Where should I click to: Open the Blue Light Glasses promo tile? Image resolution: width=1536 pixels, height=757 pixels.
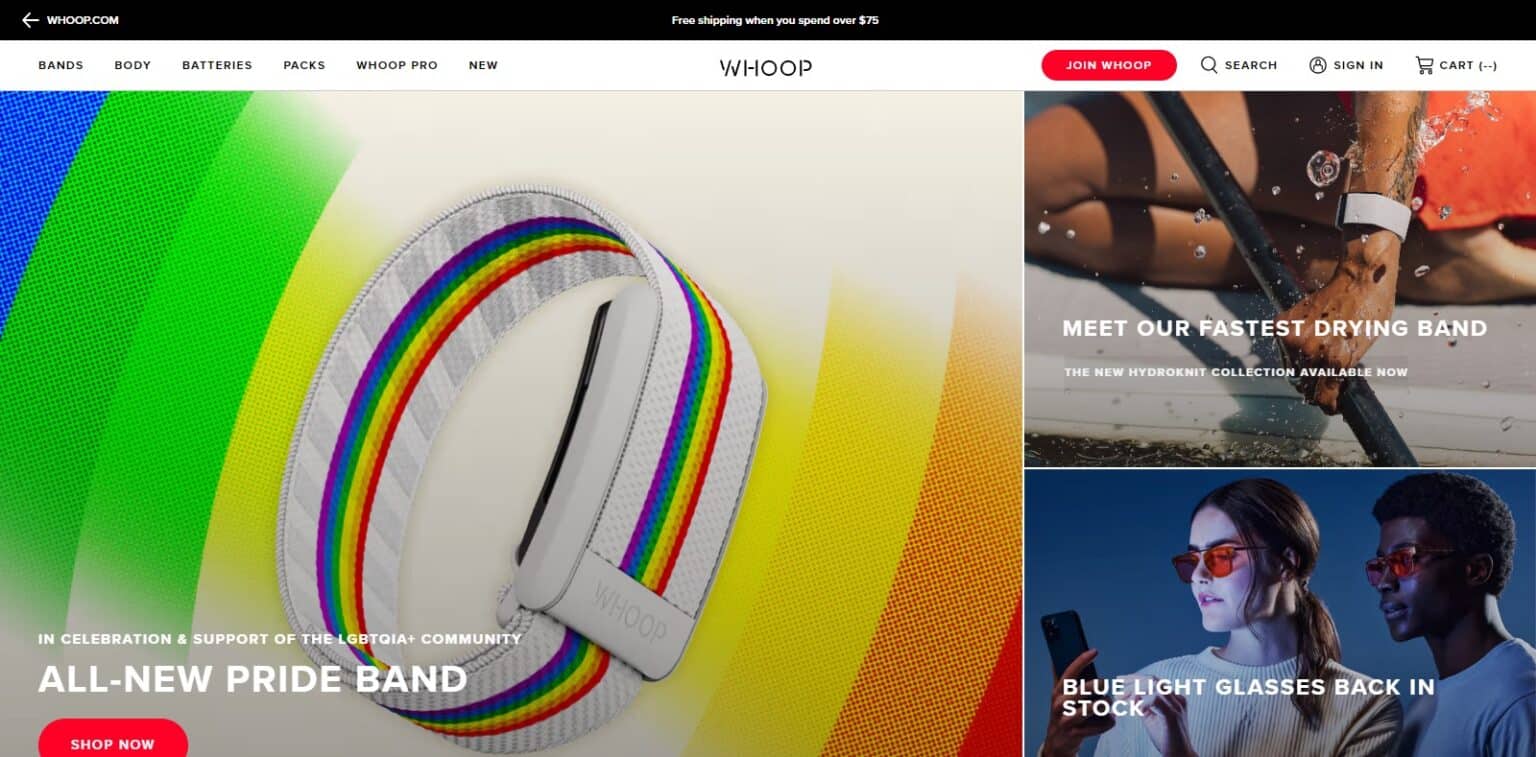tap(1280, 613)
